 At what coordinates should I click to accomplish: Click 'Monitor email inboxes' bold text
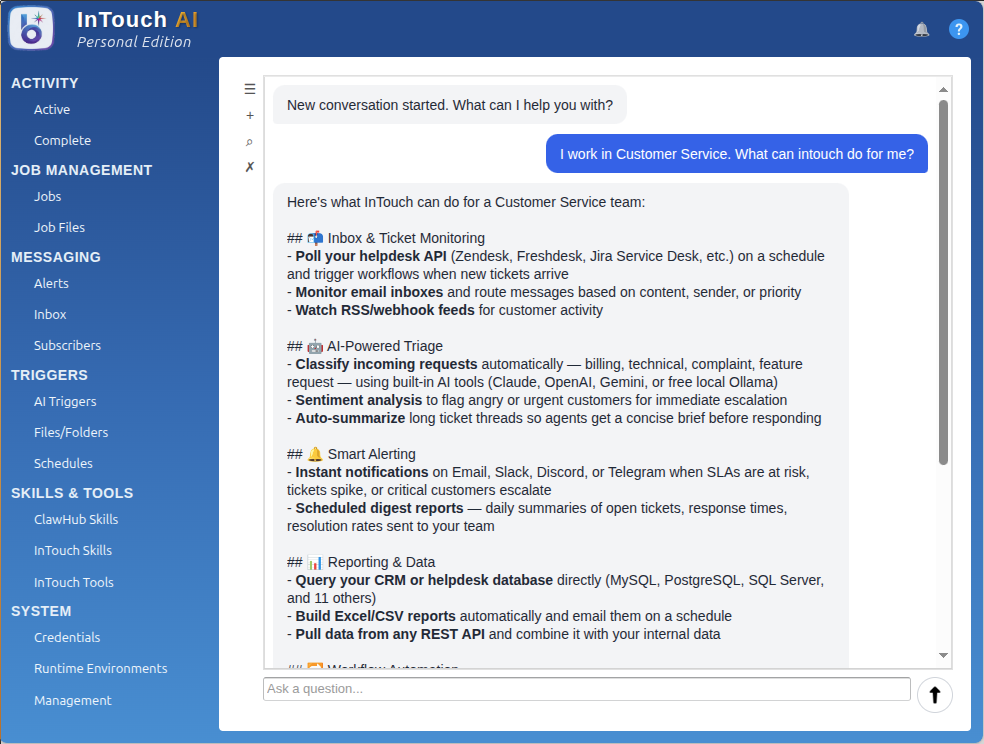369,292
